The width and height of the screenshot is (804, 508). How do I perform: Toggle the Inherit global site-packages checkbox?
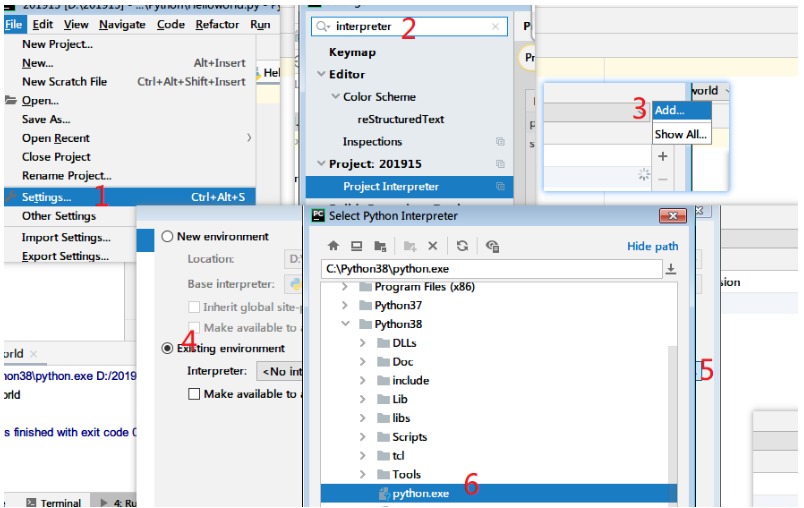pos(194,307)
